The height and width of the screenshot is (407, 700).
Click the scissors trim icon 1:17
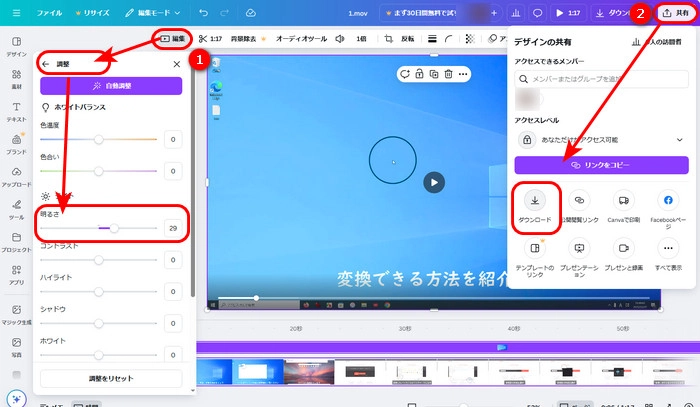click(210, 39)
